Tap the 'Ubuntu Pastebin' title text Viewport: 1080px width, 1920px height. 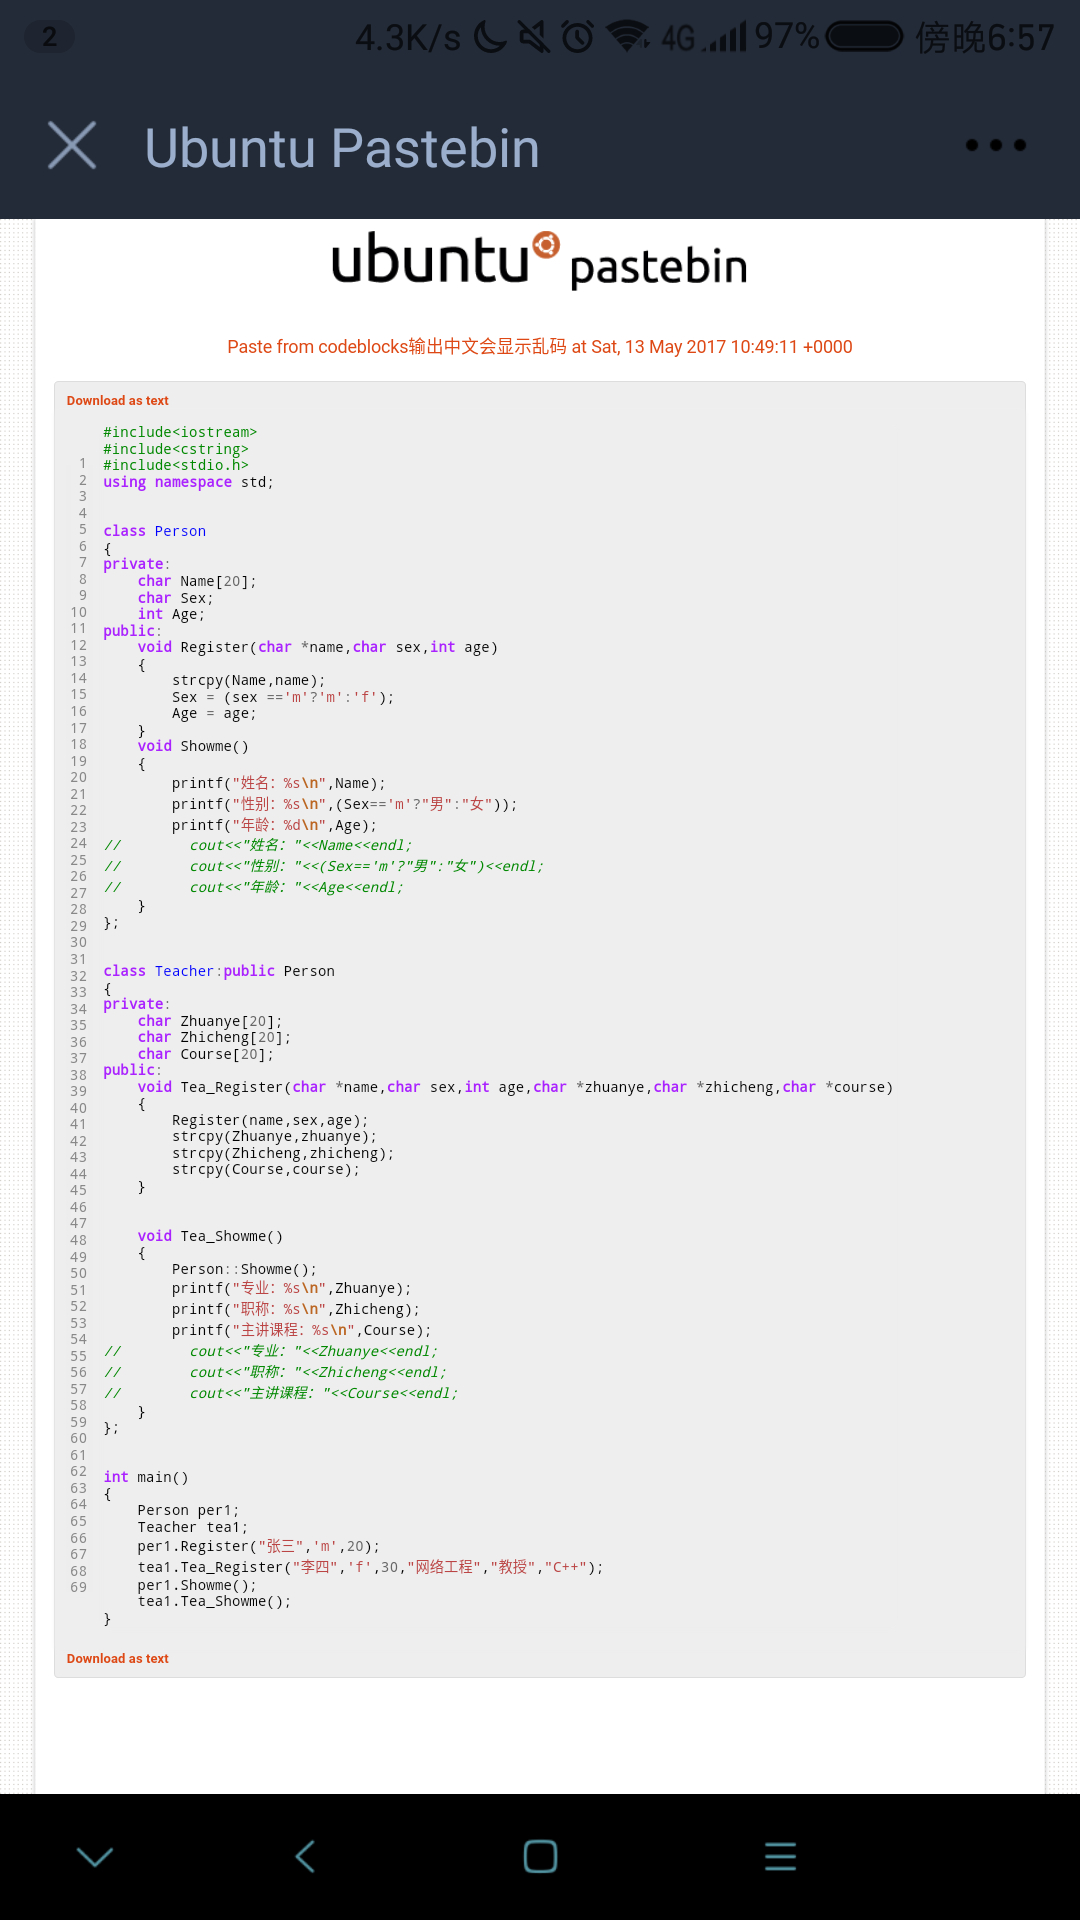342,148
